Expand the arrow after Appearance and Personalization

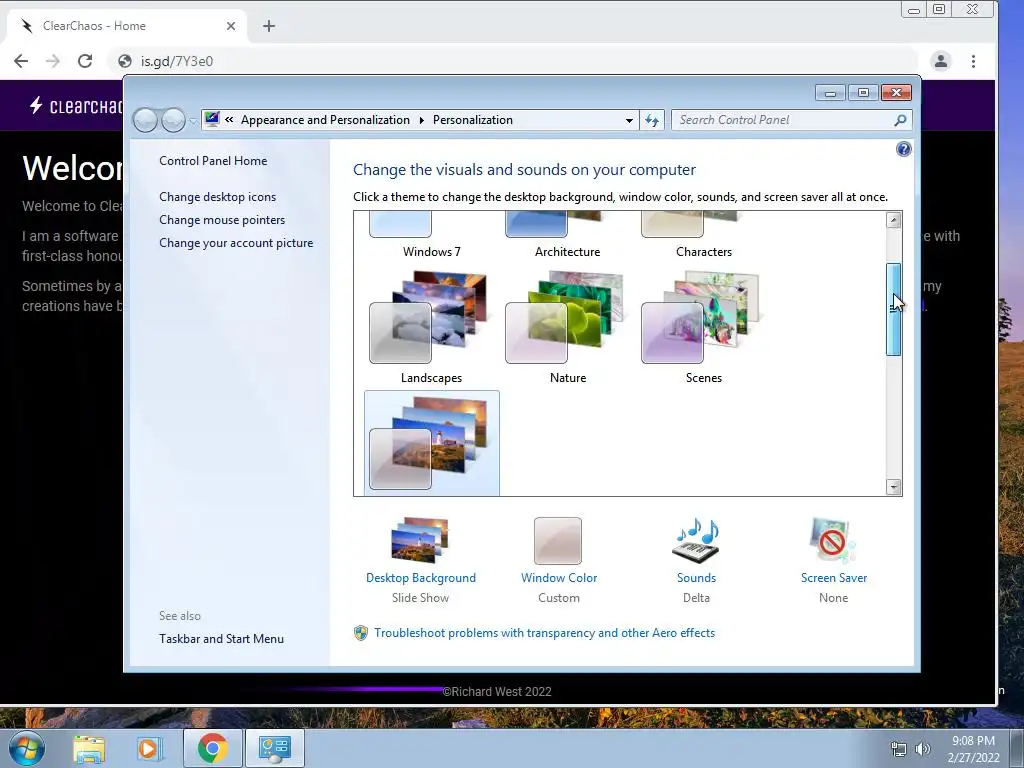click(x=421, y=120)
